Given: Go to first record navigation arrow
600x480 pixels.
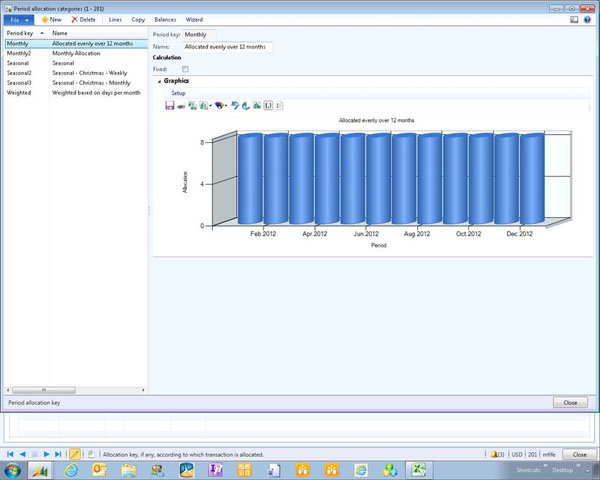Looking at the screenshot, I should tap(10, 454).
